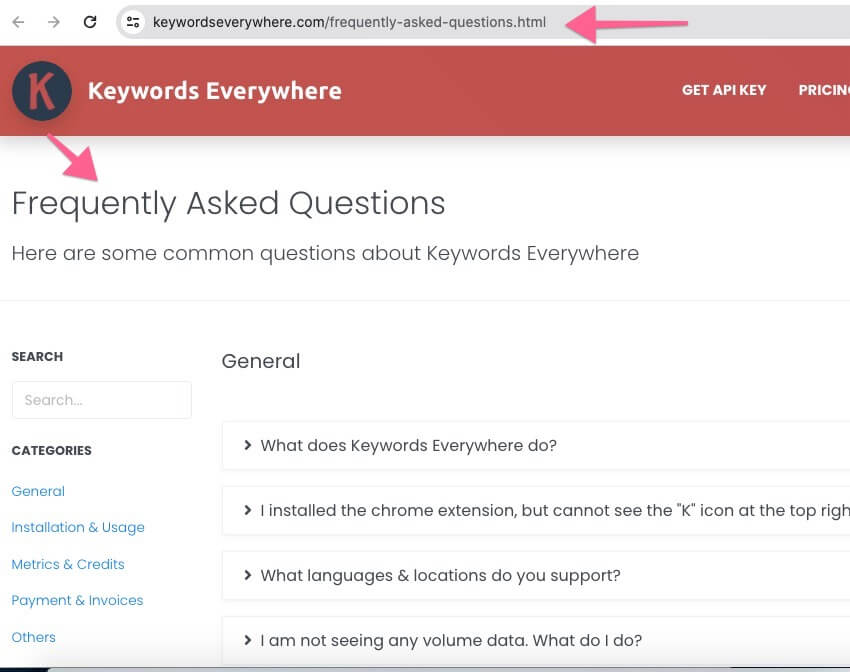Select the URL in the address bar

[x=349, y=22]
